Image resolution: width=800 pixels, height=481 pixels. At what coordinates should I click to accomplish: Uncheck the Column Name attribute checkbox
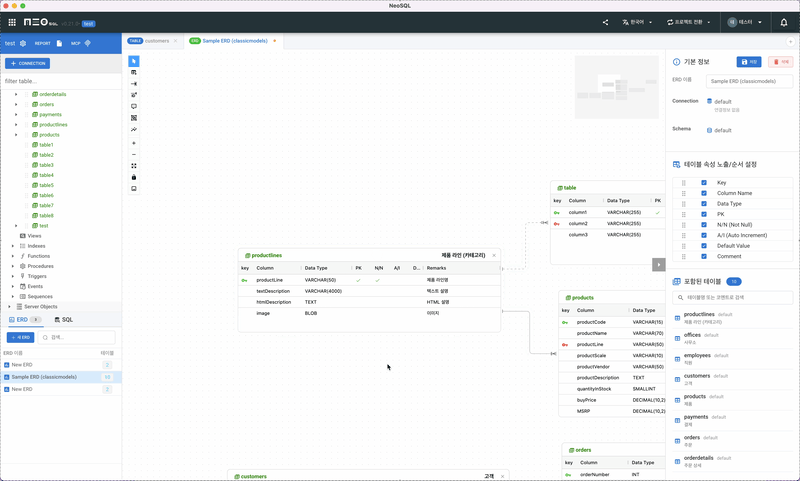point(704,193)
